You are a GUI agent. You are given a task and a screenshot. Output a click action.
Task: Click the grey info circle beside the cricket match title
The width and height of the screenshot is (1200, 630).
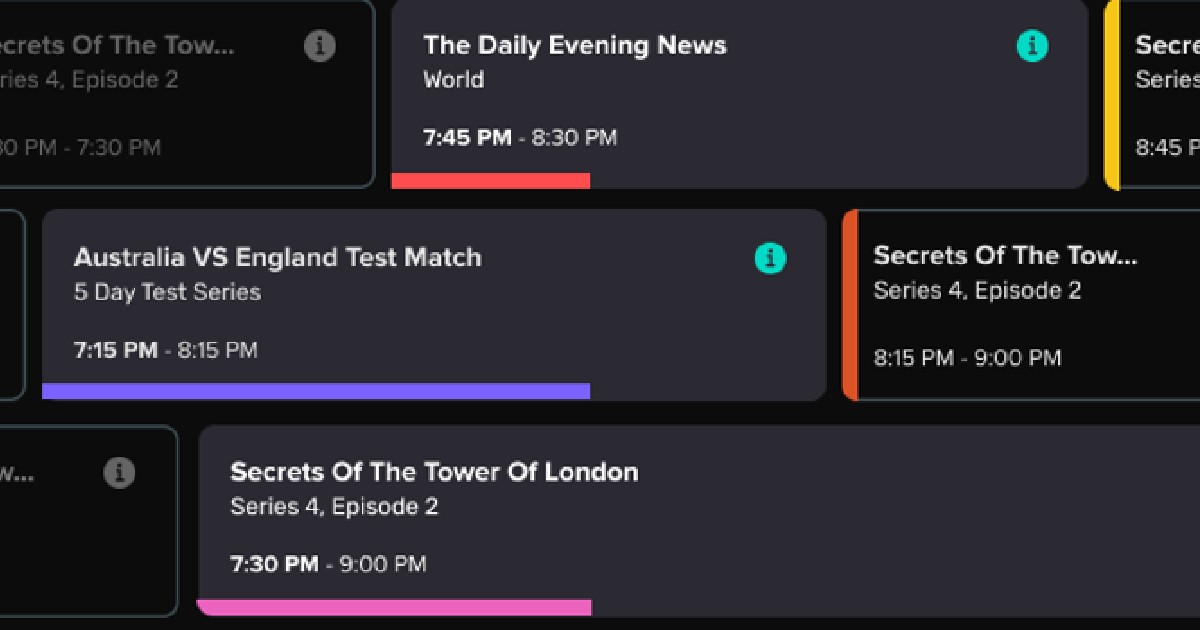[769, 258]
